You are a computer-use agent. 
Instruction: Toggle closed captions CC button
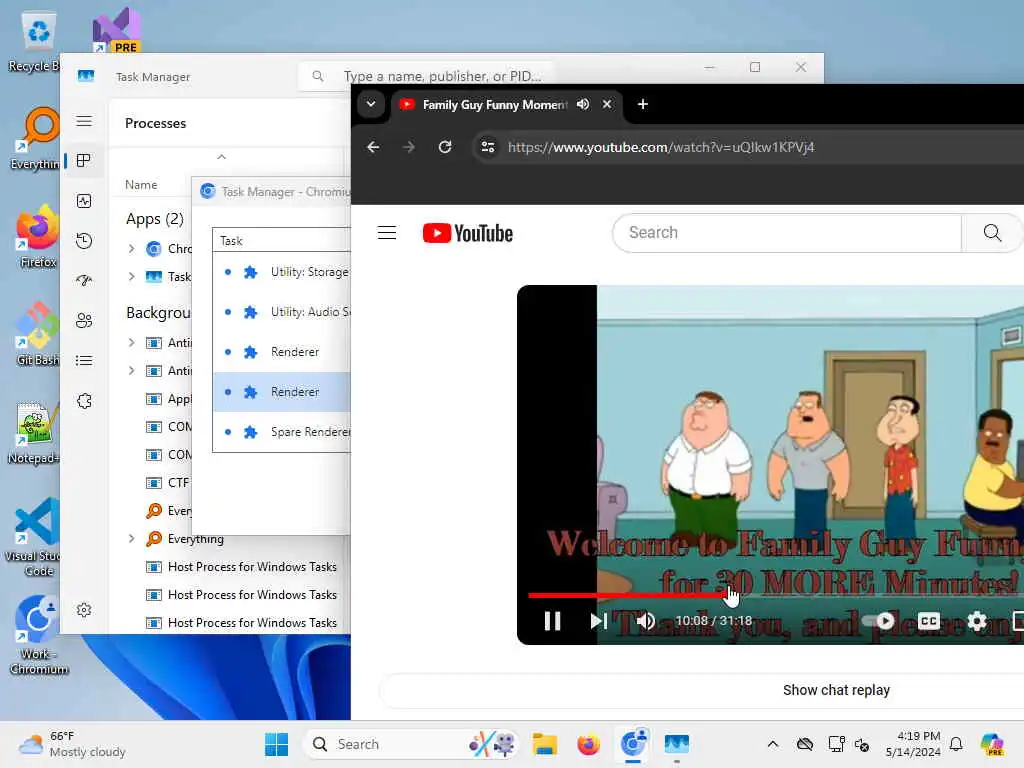click(929, 620)
